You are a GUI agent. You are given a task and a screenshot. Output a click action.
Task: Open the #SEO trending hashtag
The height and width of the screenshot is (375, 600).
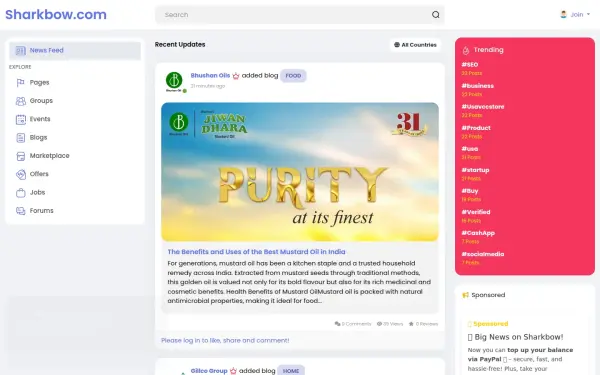(470, 65)
